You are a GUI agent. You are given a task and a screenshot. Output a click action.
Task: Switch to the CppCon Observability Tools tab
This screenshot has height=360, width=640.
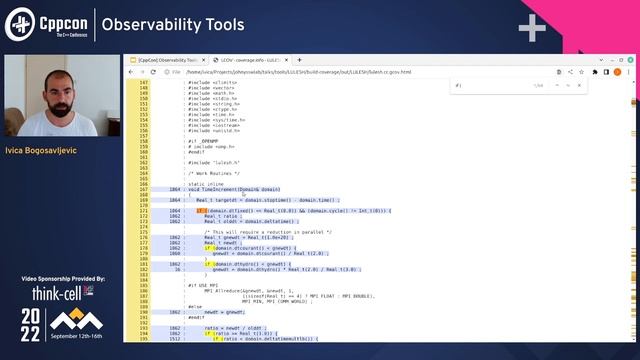[167, 60]
